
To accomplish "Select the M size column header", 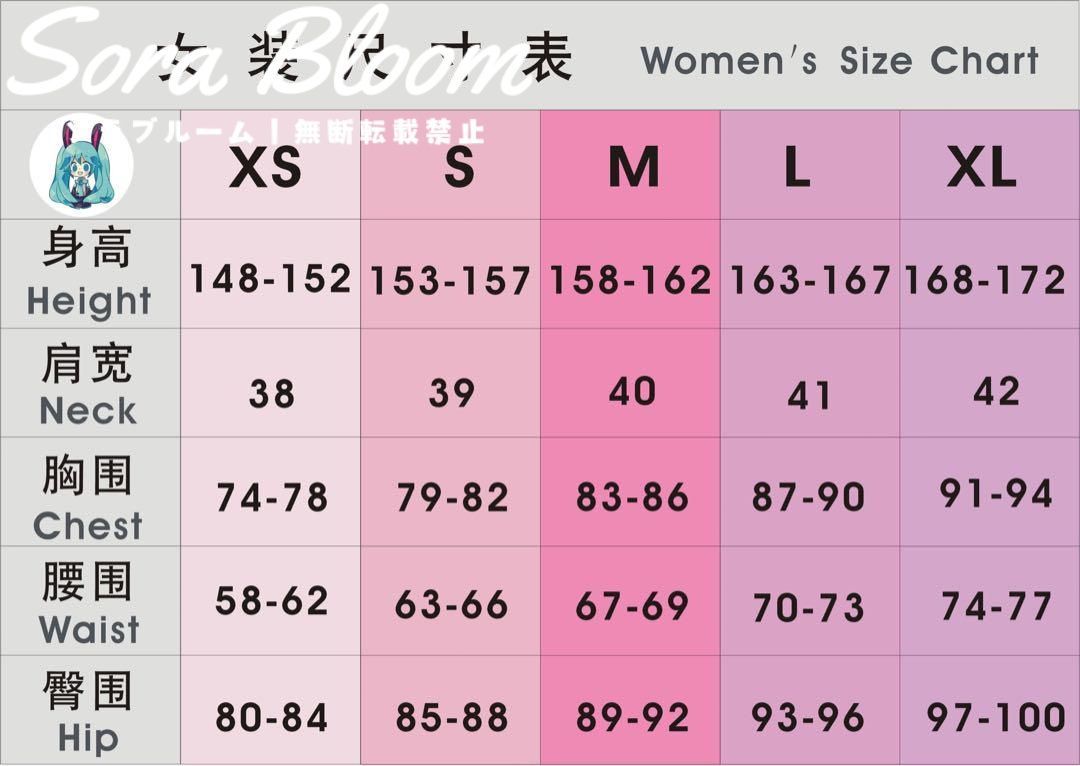I will (630, 165).
